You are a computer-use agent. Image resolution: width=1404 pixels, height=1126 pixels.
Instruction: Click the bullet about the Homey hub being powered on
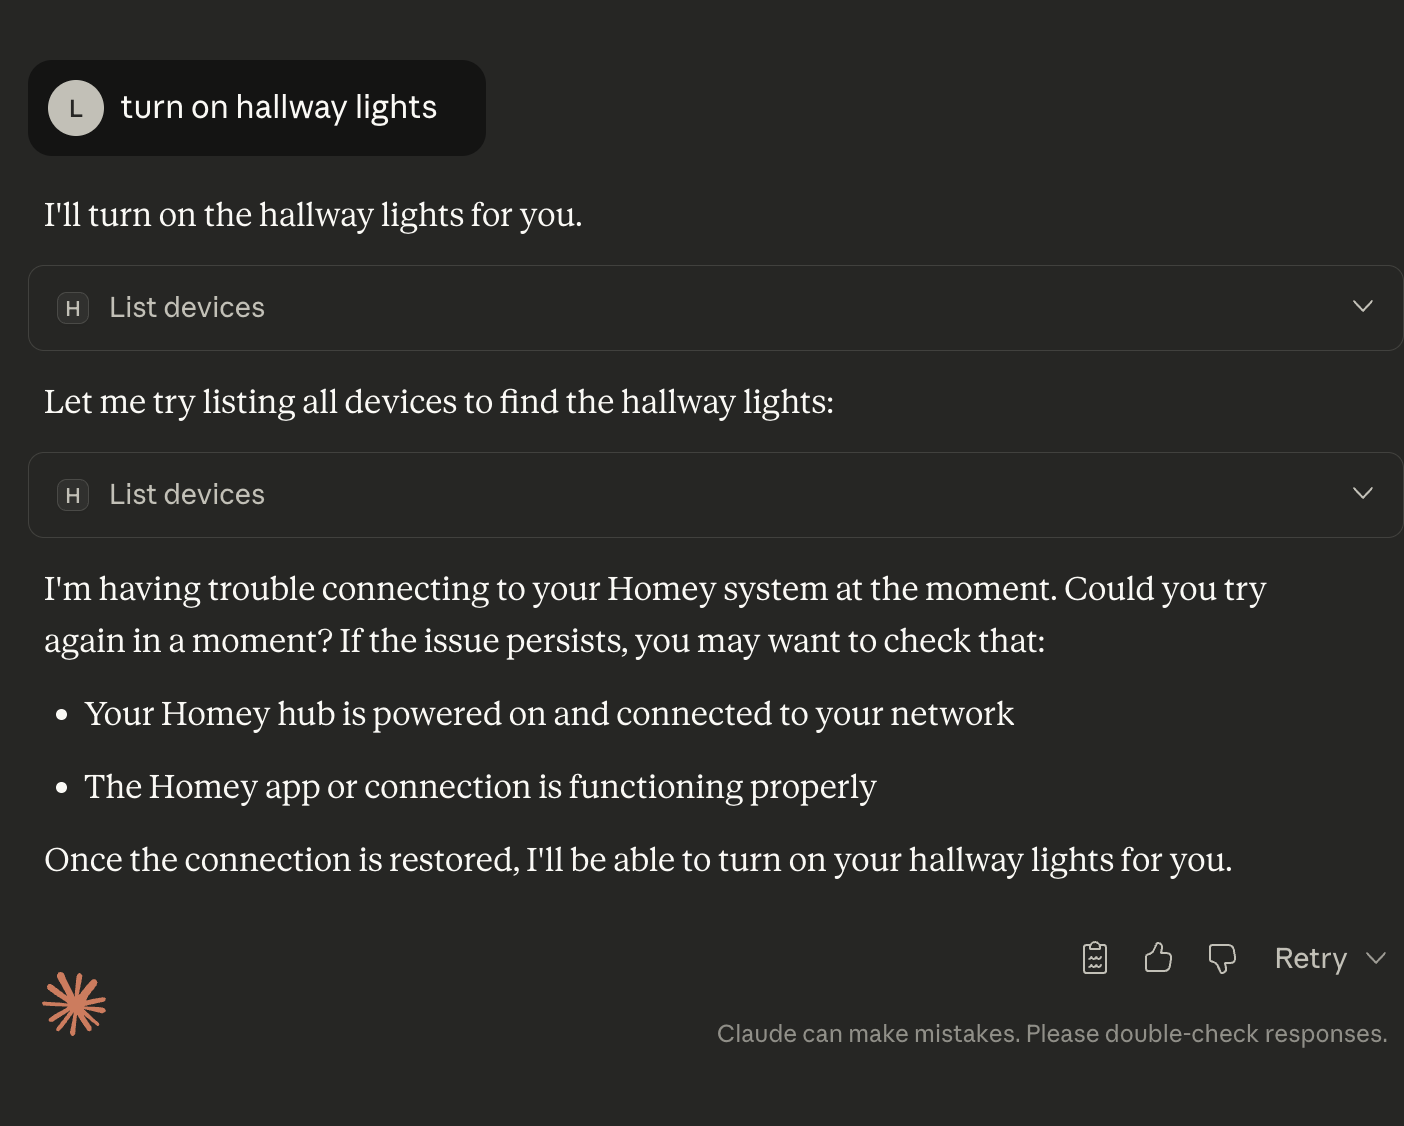[x=549, y=714]
